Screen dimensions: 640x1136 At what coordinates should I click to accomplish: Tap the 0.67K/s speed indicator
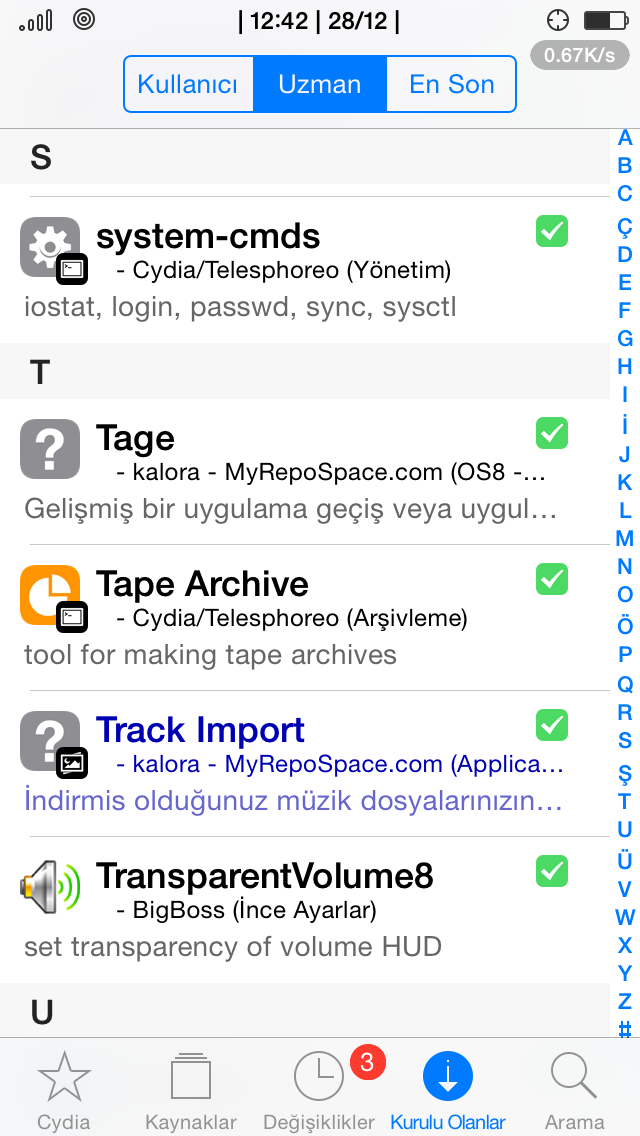(580, 55)
